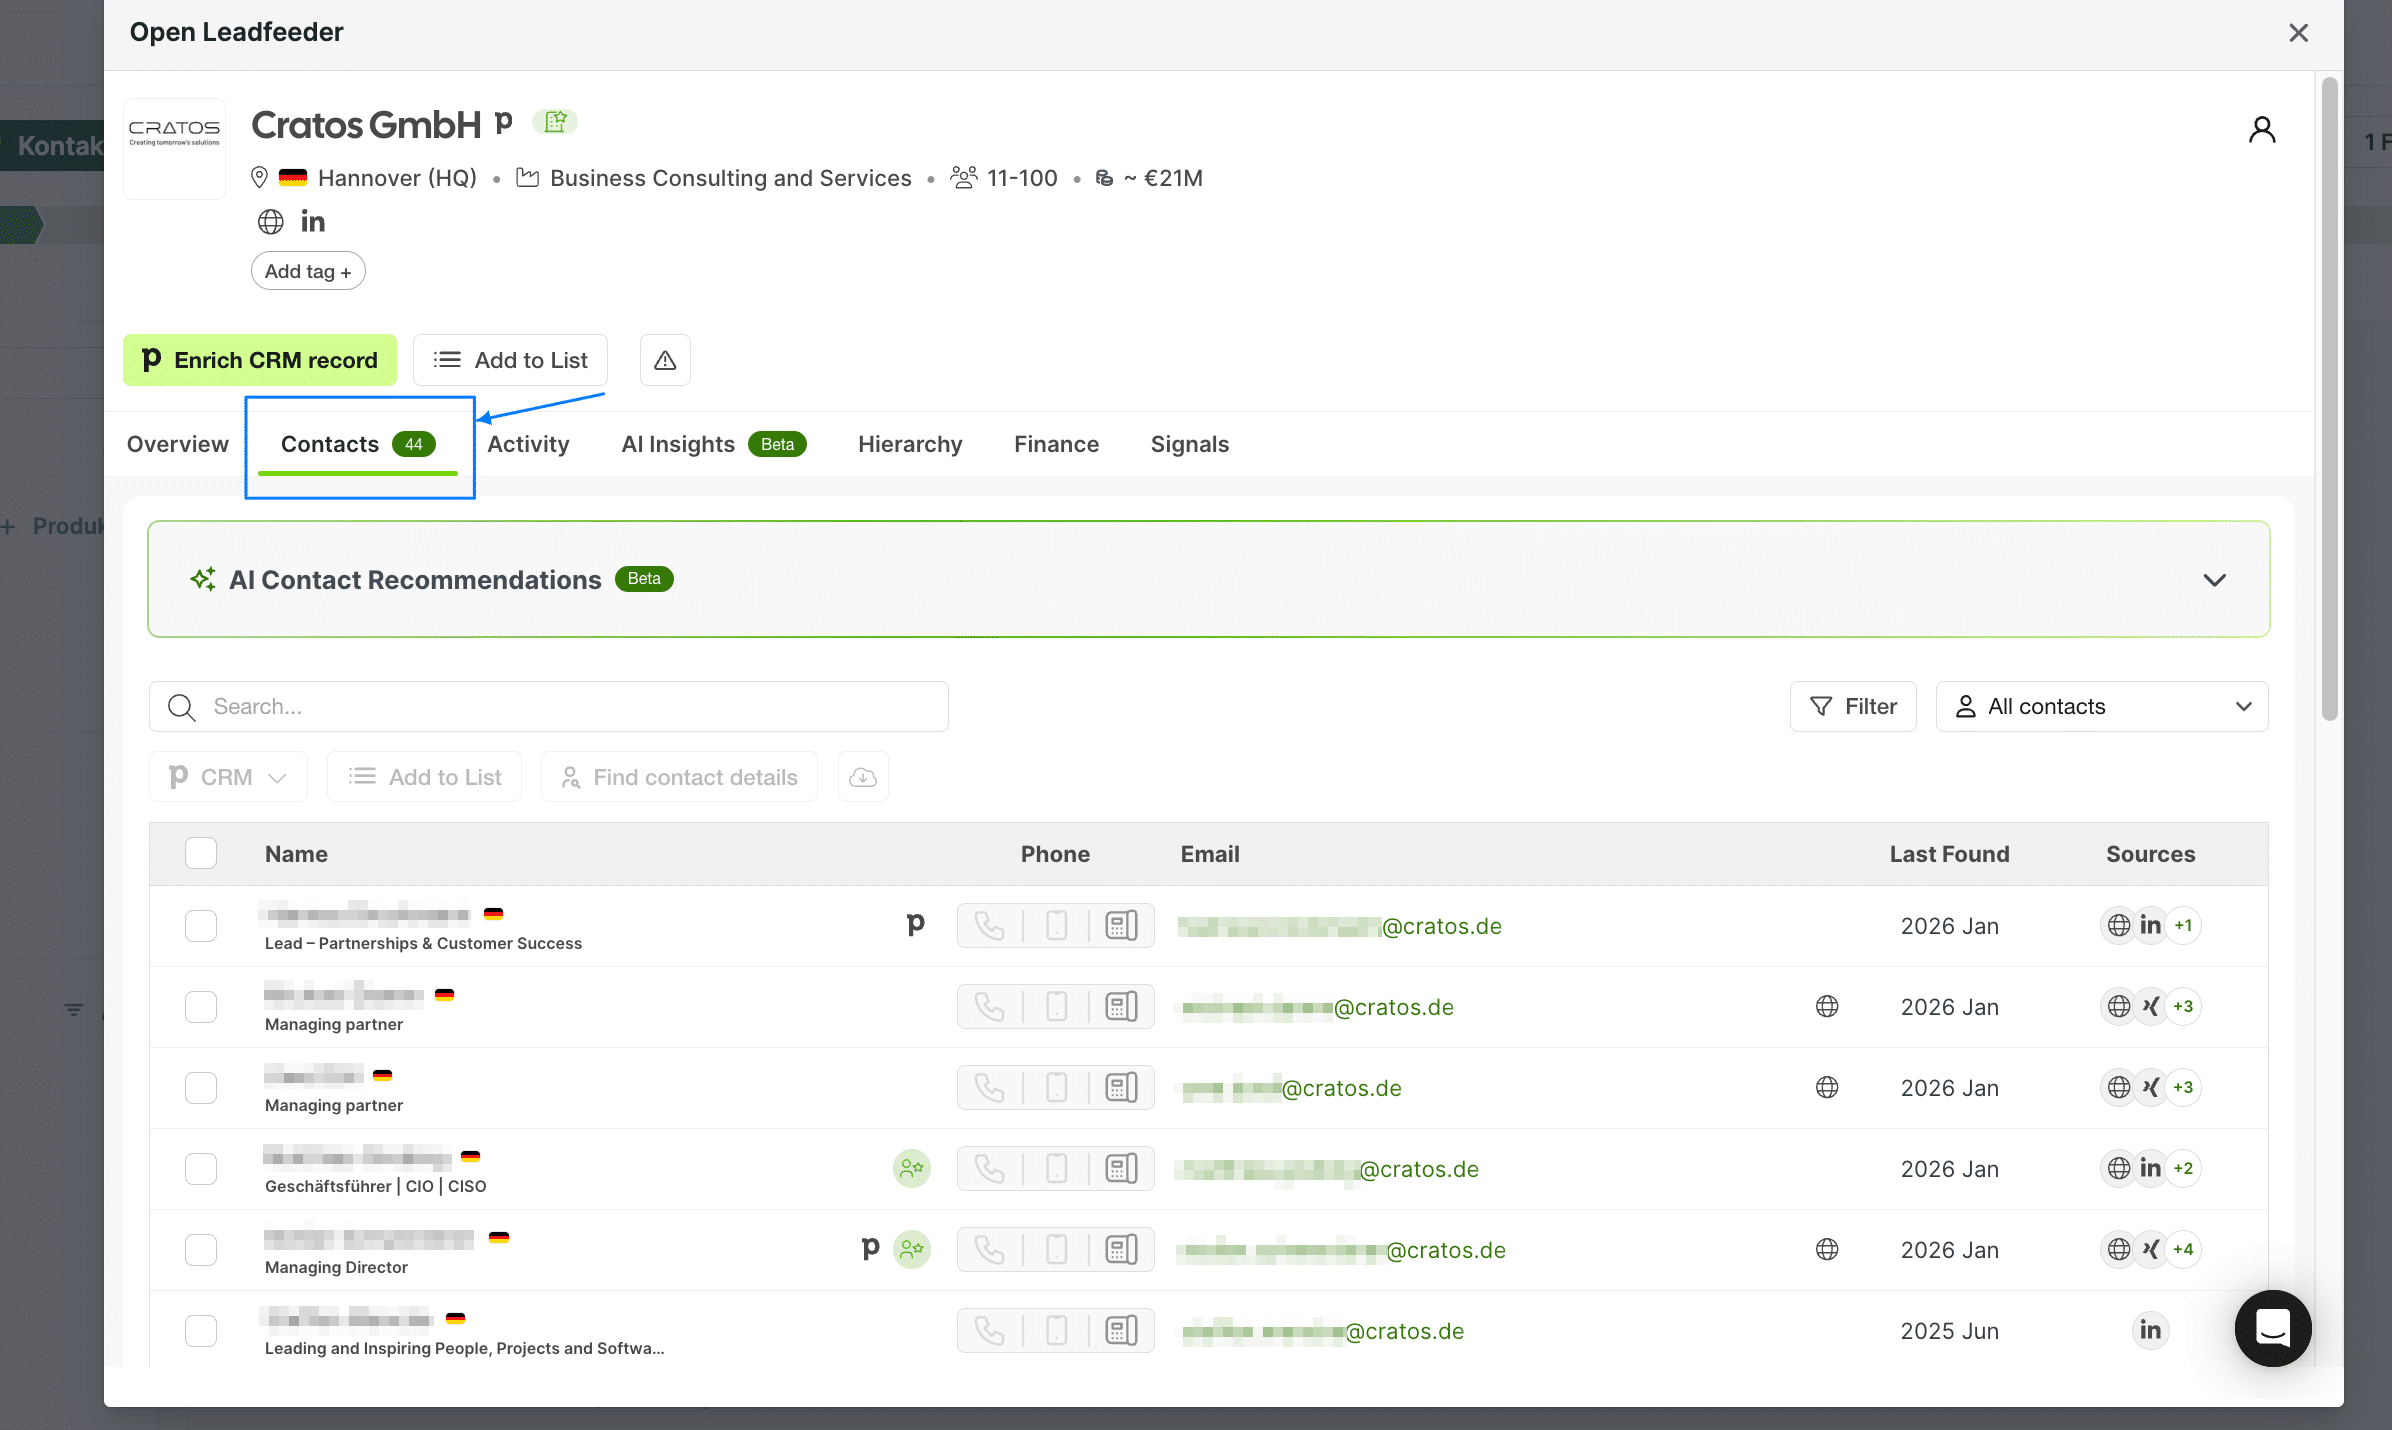Click Add to List button above contacts table
This screenshot has height=1430, width=2392.
coord(424,777)
